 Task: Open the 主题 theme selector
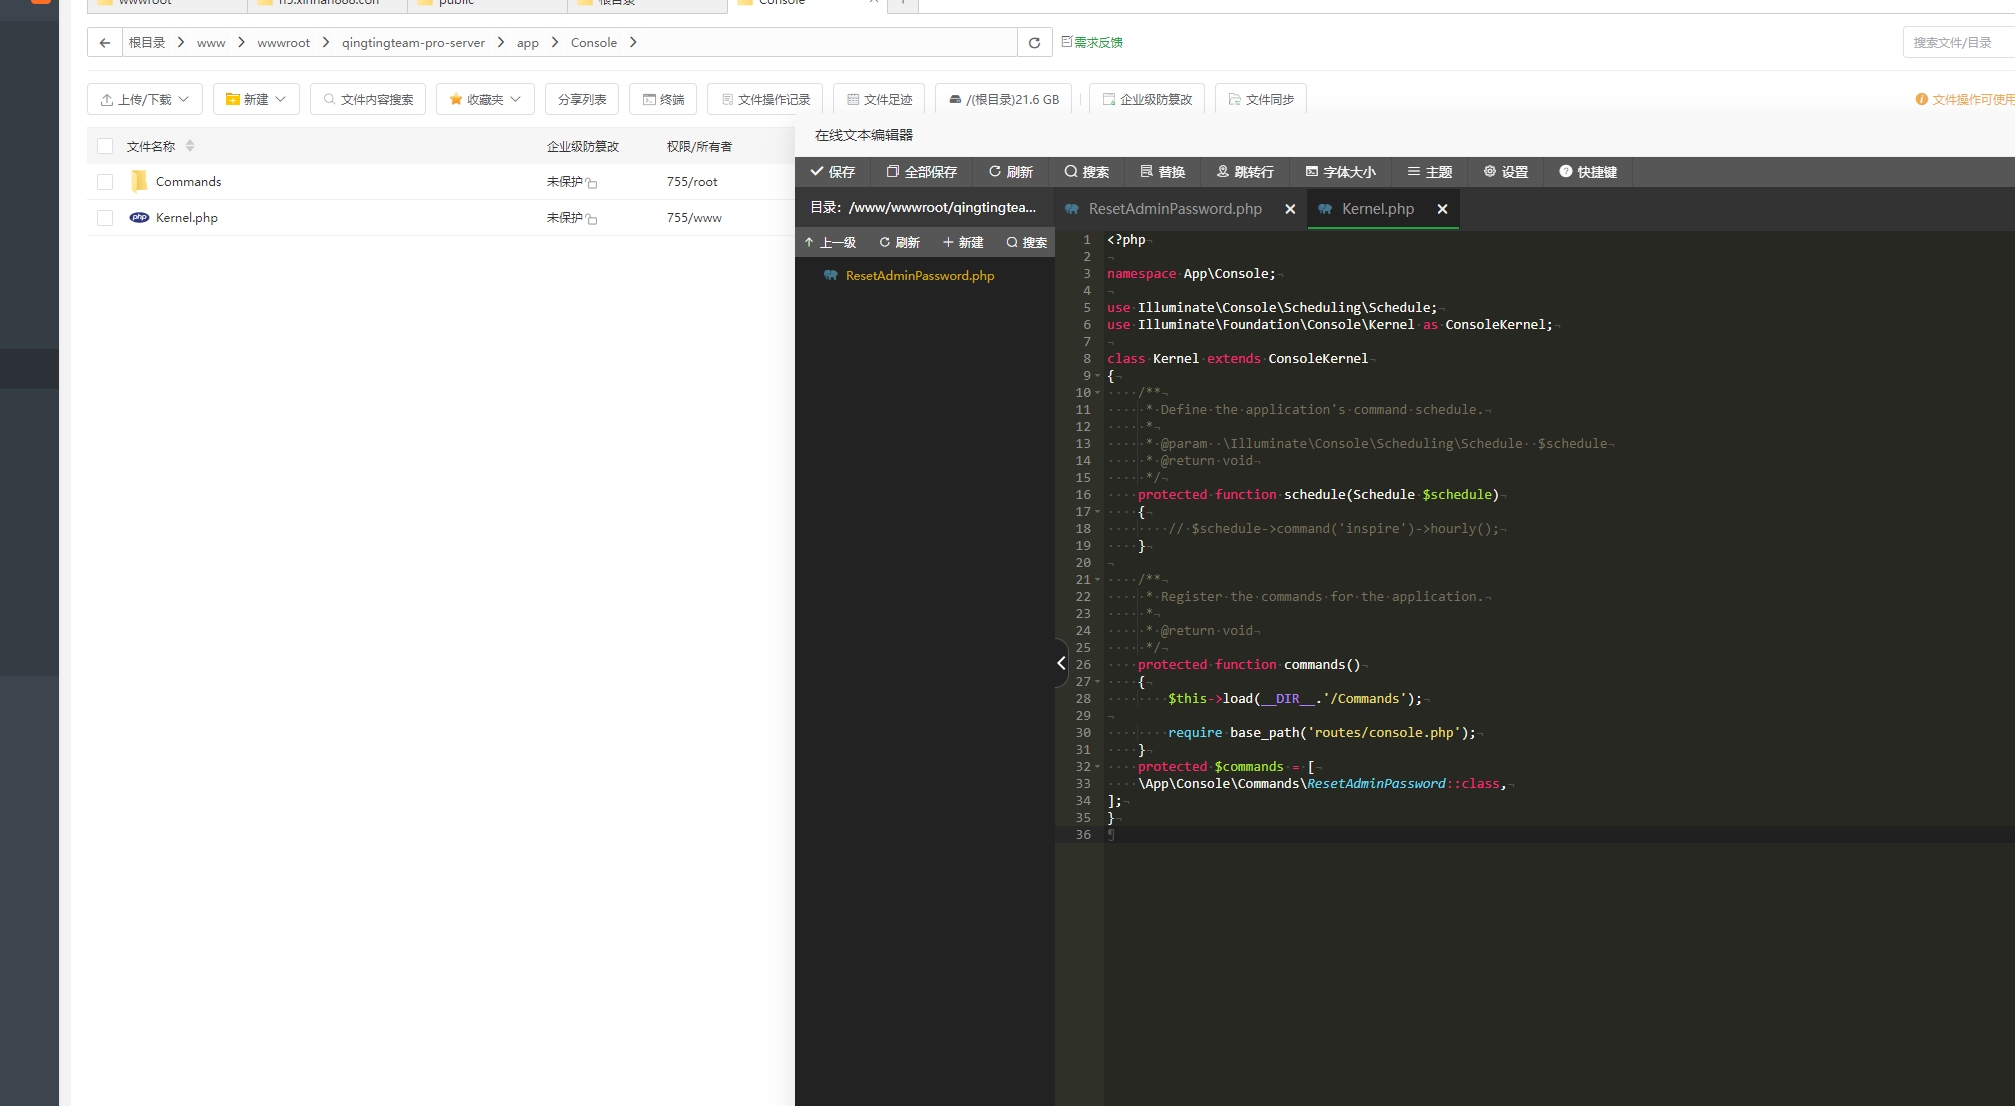coord(1430,172)
